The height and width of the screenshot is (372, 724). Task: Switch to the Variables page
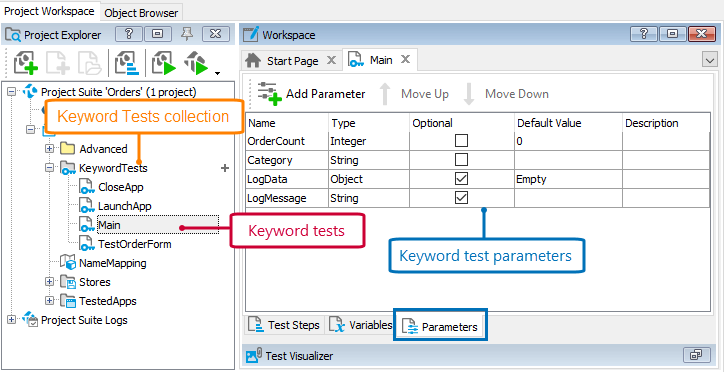click(x=360, y=325)
